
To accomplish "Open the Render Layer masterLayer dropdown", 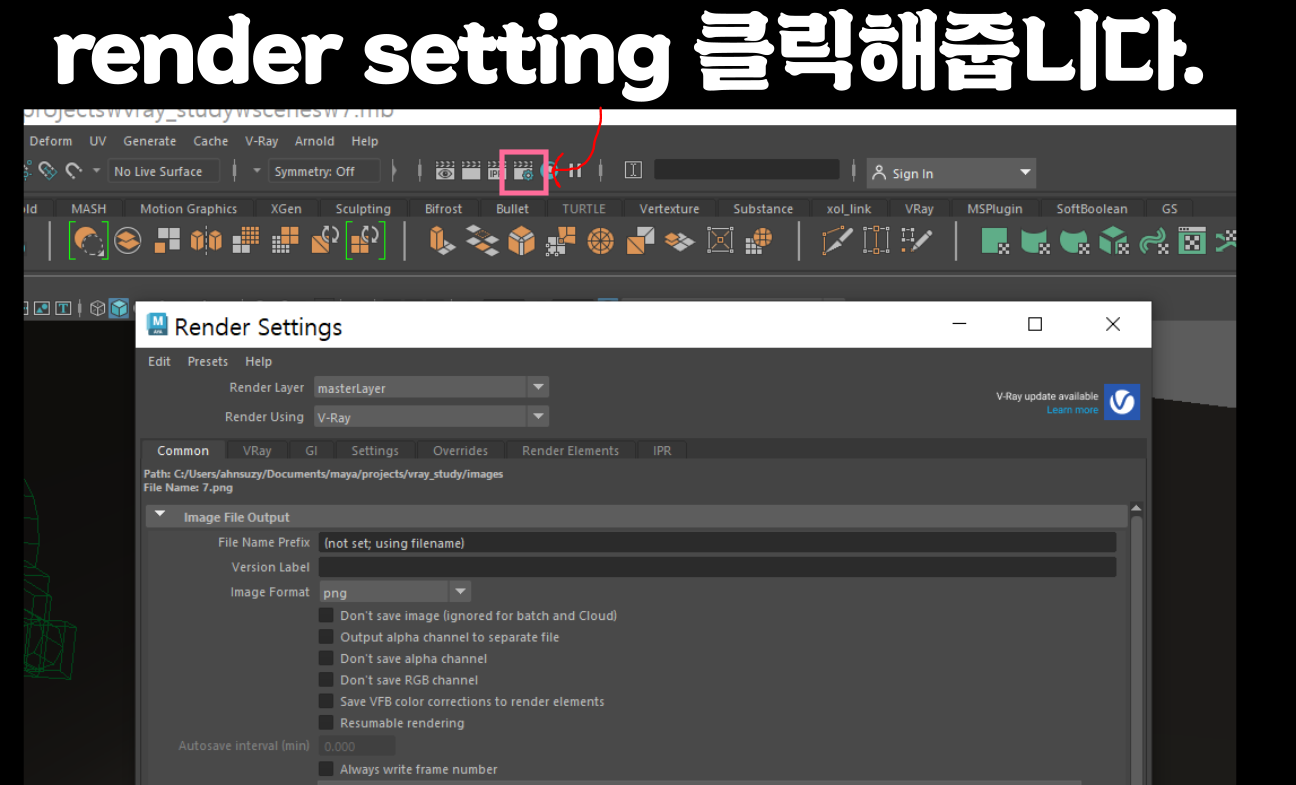I will tap(431, 387).
